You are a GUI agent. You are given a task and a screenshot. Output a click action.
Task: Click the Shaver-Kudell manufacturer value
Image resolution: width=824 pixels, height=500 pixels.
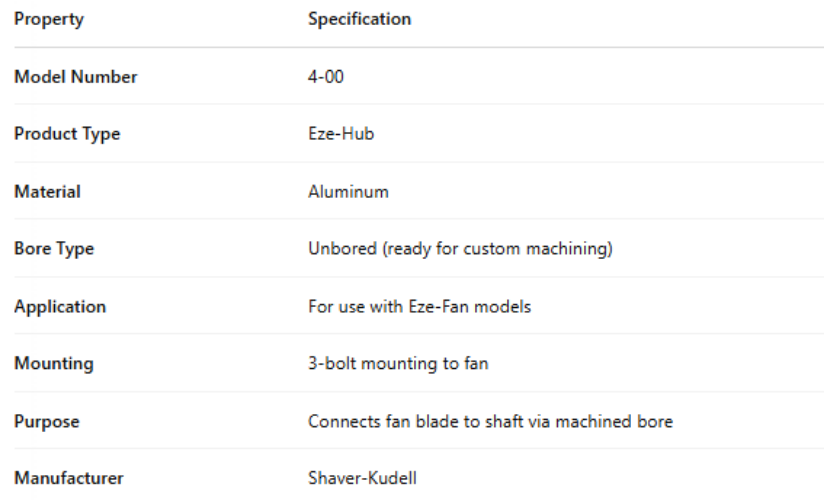tap(362, 478)
